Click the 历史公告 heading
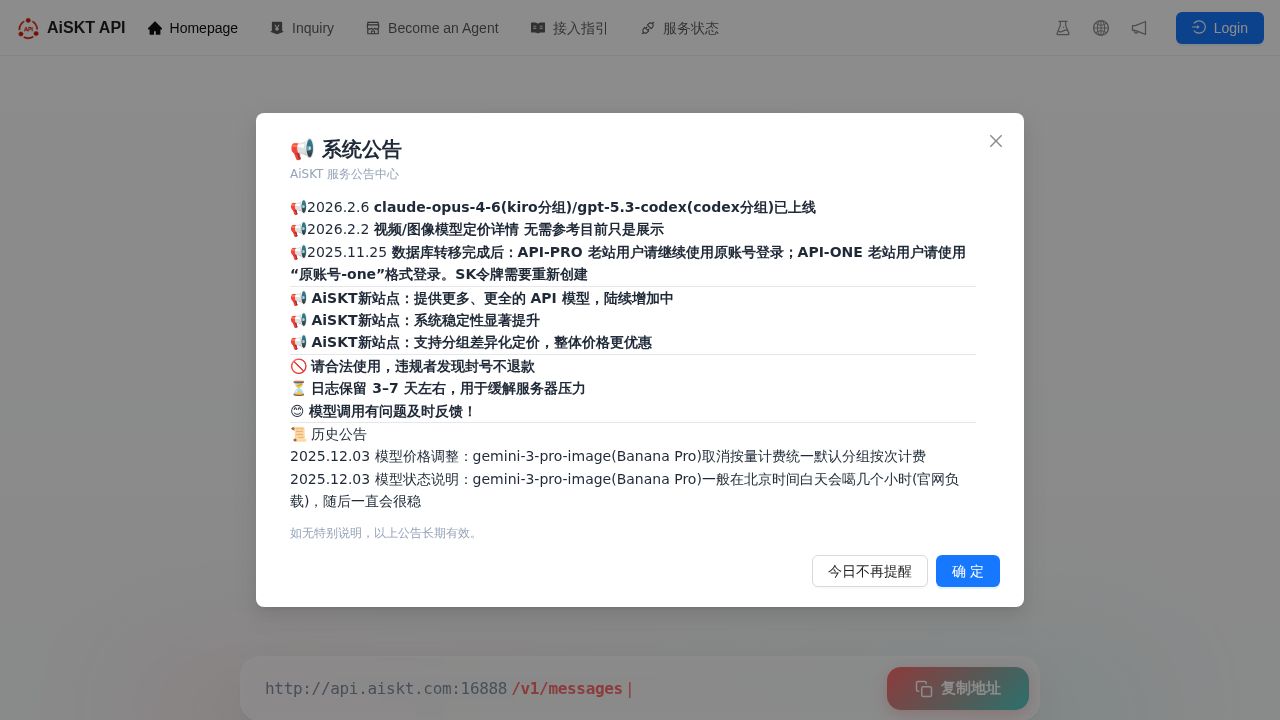The image size is (1280, 720). (328, 434)
